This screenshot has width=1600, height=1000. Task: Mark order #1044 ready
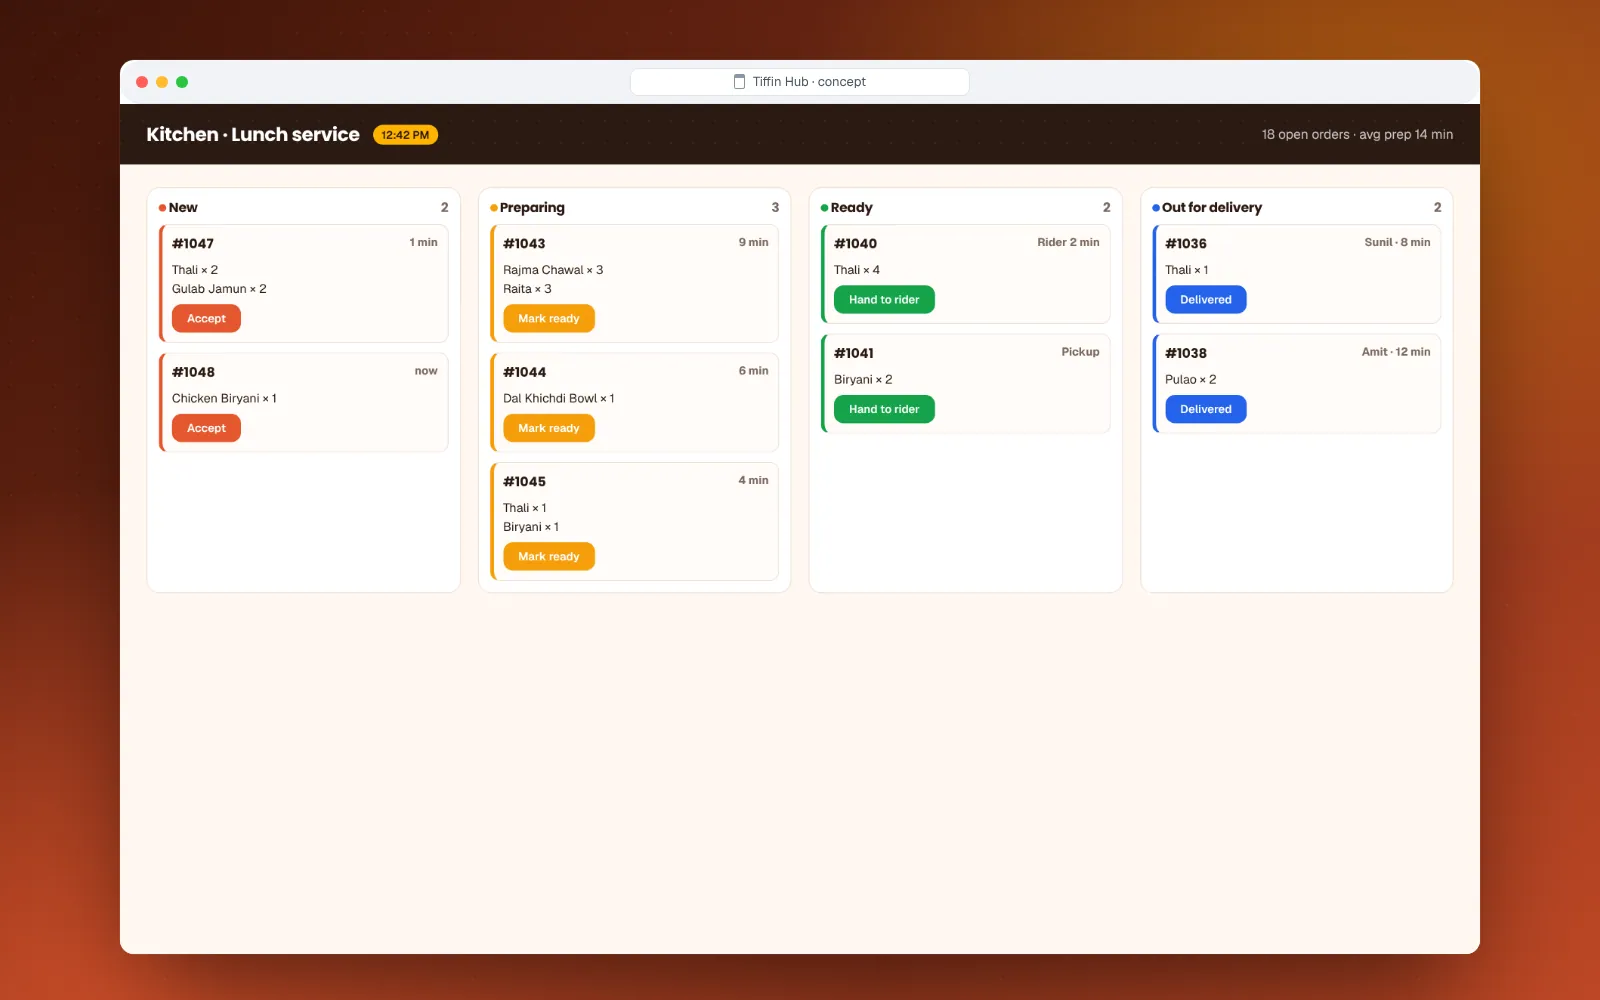(549, 428)
